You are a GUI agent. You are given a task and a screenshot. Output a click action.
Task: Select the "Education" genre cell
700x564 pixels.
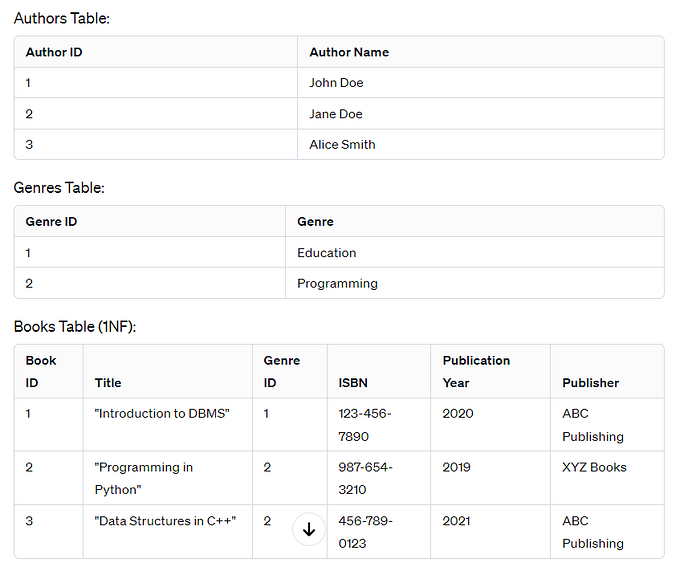326,253
